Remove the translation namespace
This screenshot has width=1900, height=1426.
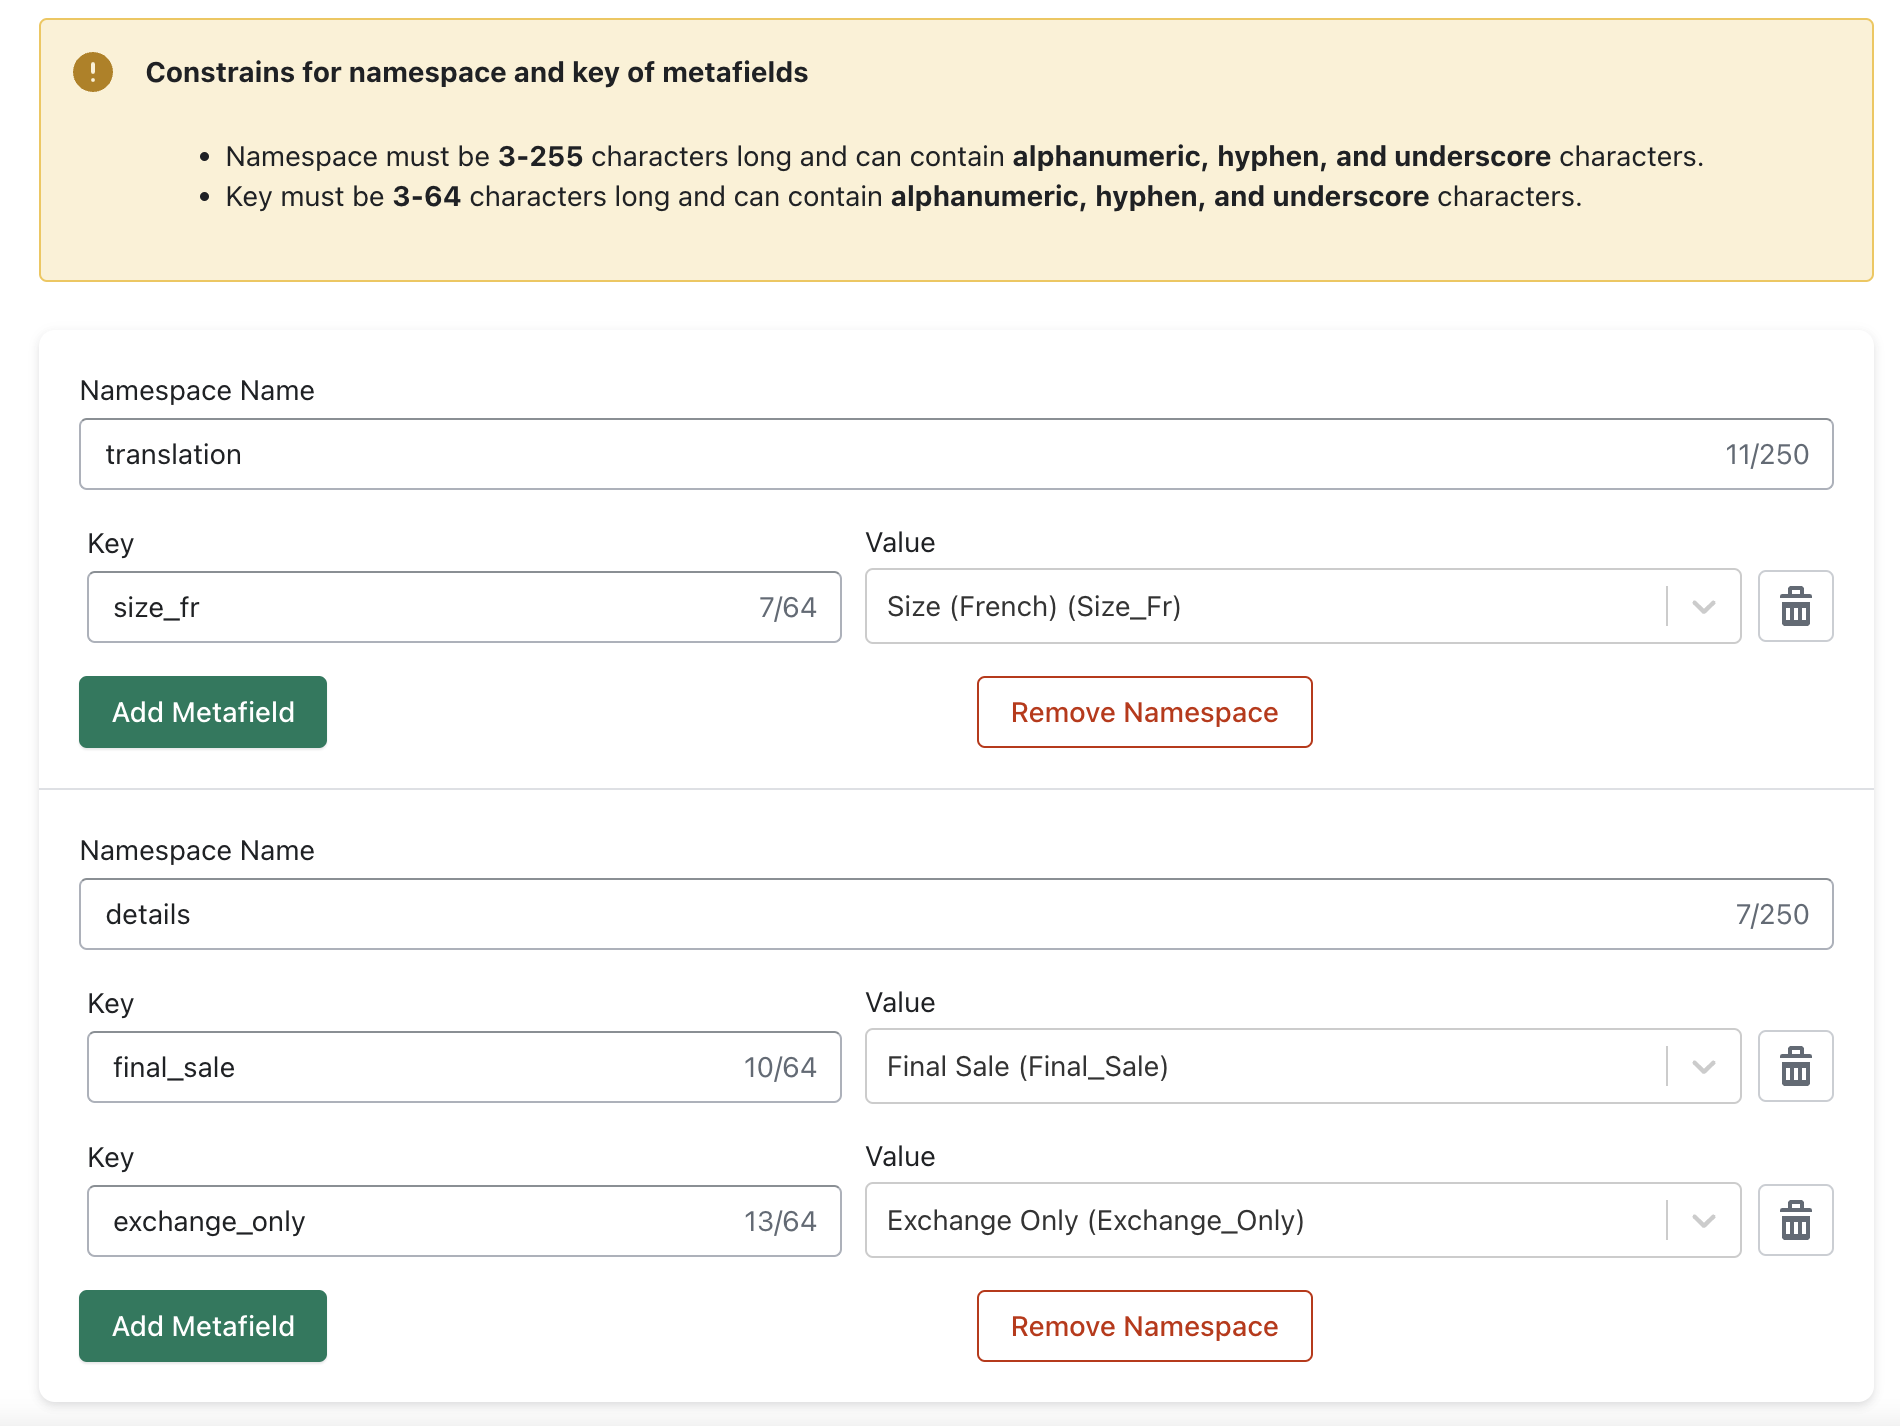coord(1144,712)
